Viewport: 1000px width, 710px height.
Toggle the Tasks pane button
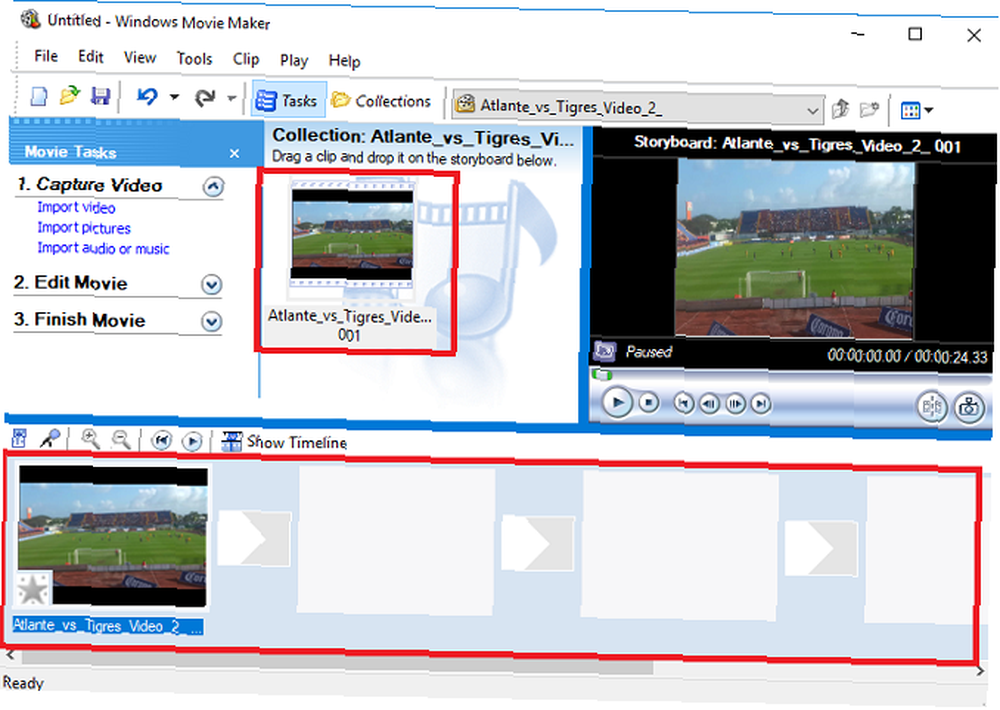288,100
